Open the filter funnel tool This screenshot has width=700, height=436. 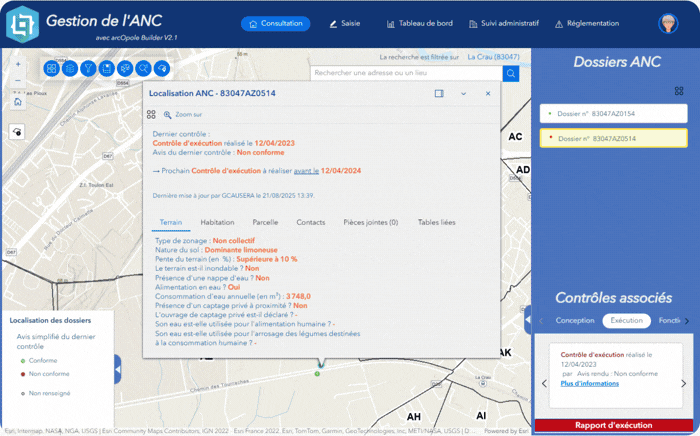[88, 68]
